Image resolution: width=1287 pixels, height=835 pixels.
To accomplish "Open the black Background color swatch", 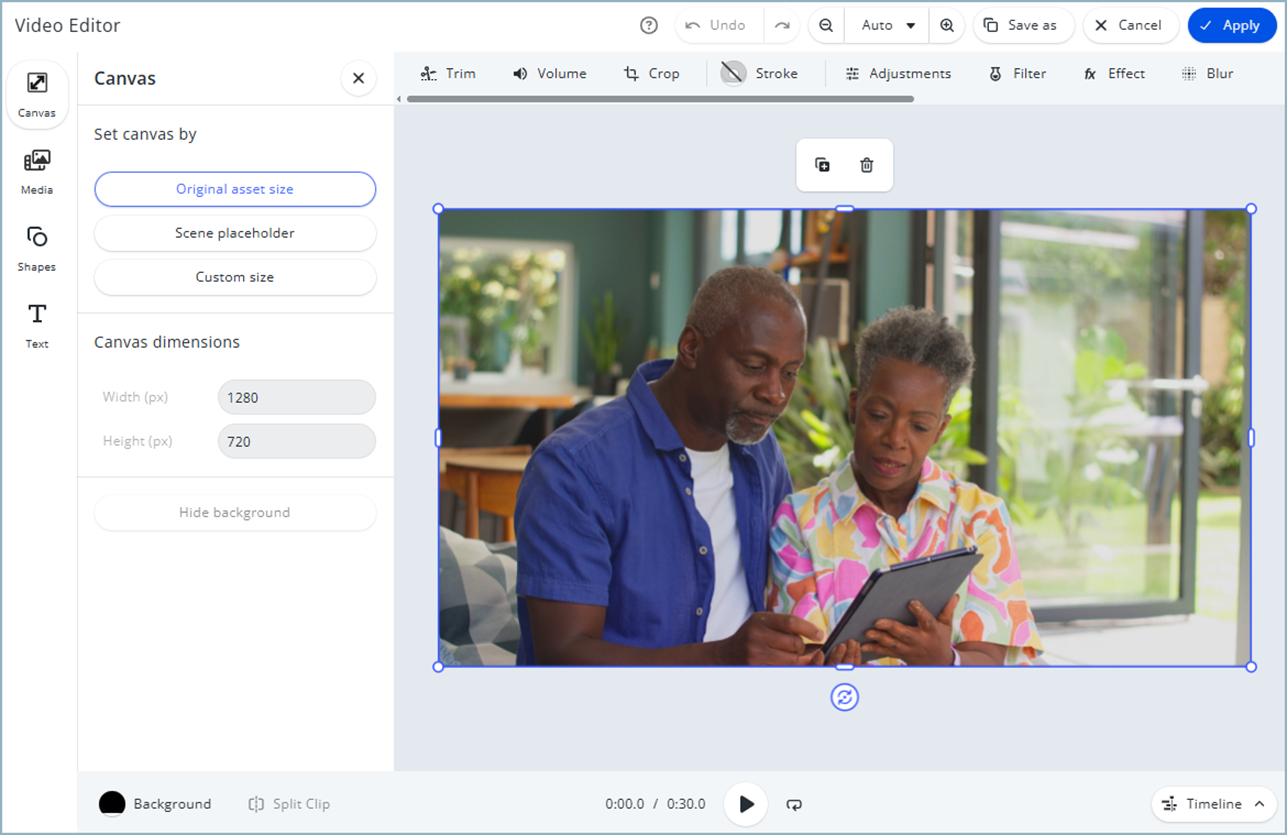I will pyautogui.click(x=112, y=804).
